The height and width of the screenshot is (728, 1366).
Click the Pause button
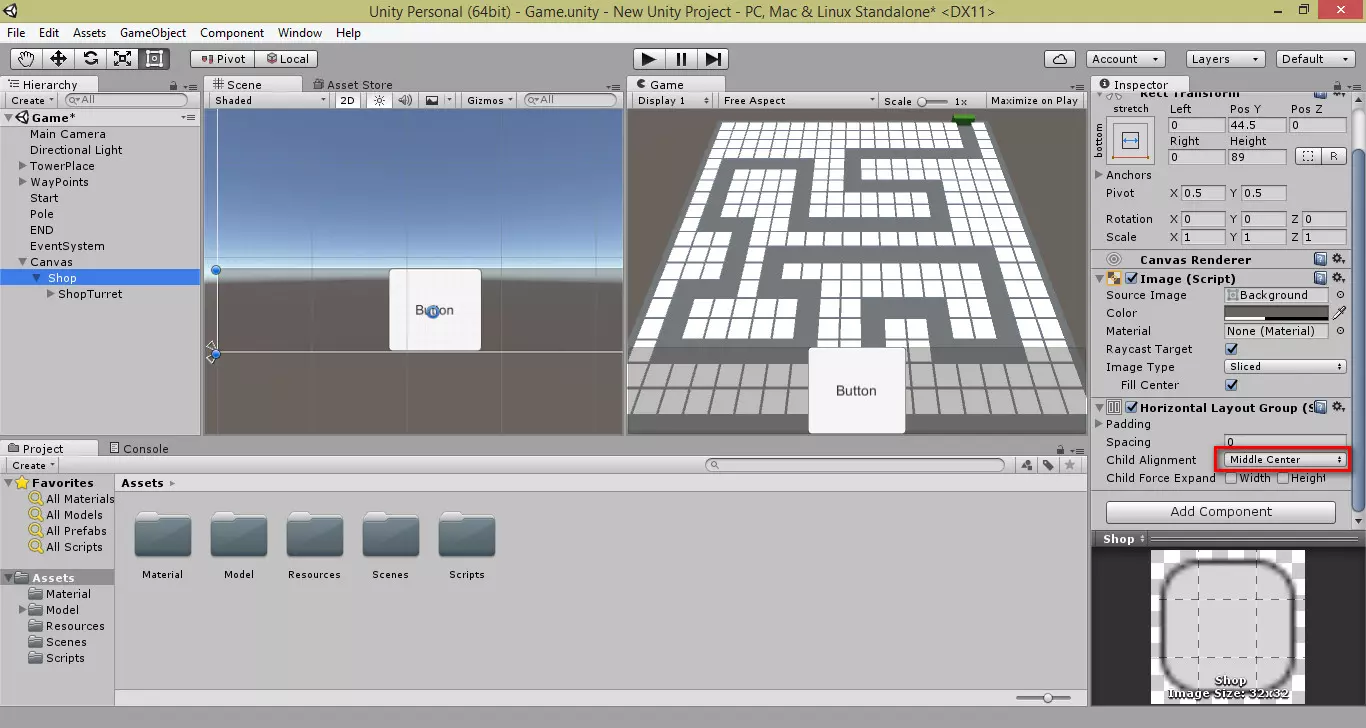tap(681, 59)
